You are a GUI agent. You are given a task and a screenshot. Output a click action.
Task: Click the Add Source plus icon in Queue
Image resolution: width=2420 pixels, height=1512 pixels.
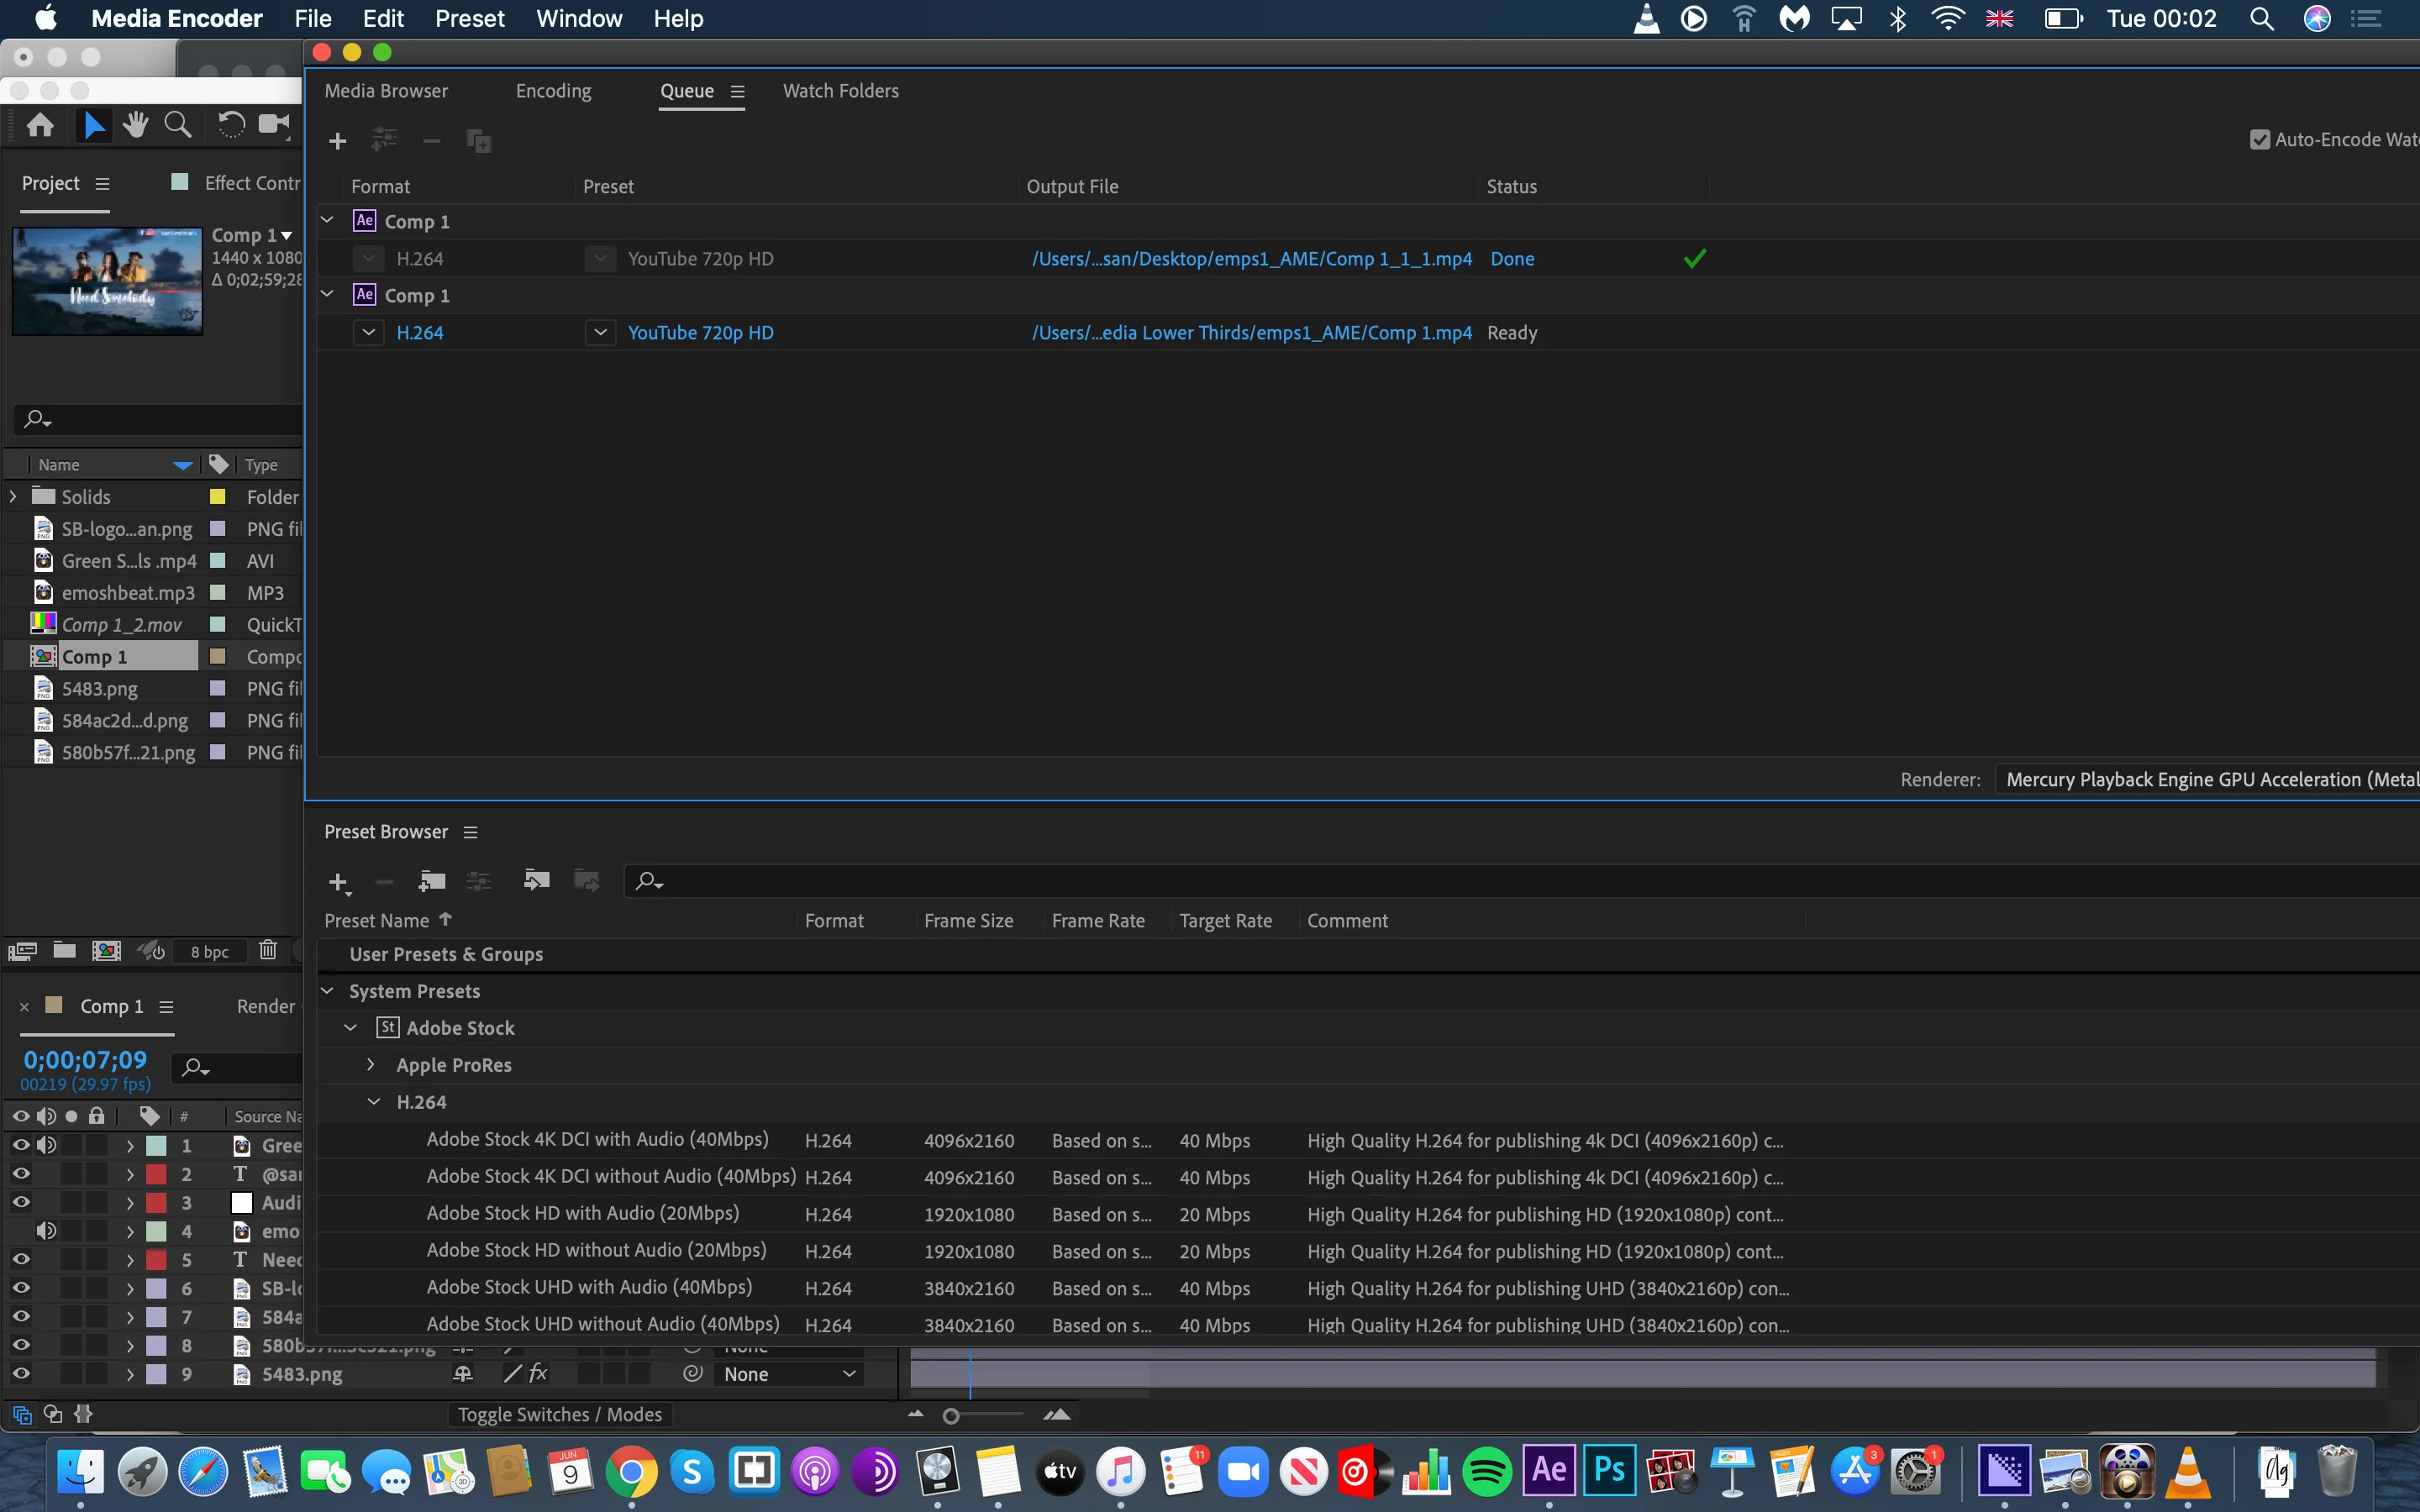point(337,141)
